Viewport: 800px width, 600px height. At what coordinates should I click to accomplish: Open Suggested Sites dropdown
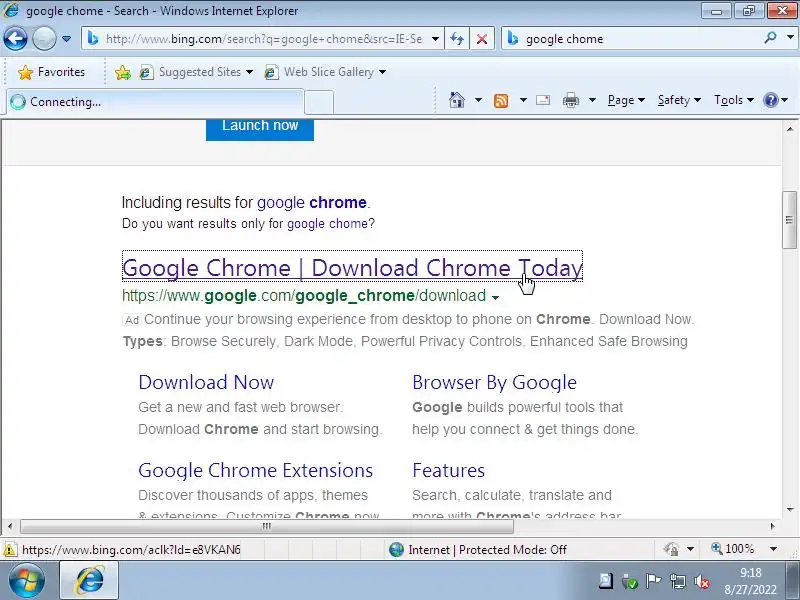[x=196, y=72]
